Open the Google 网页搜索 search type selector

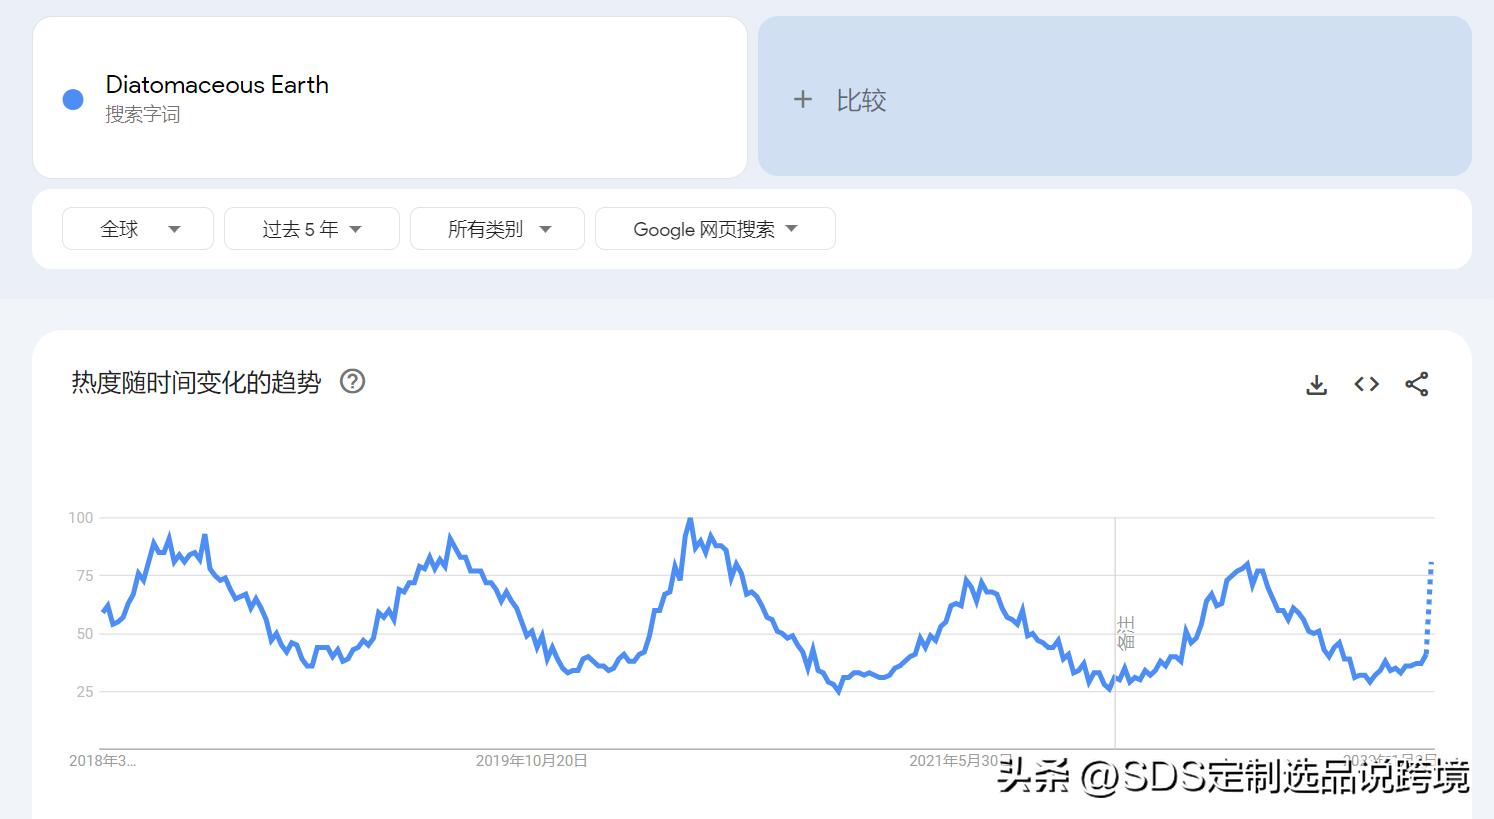(x=714, y=228)
